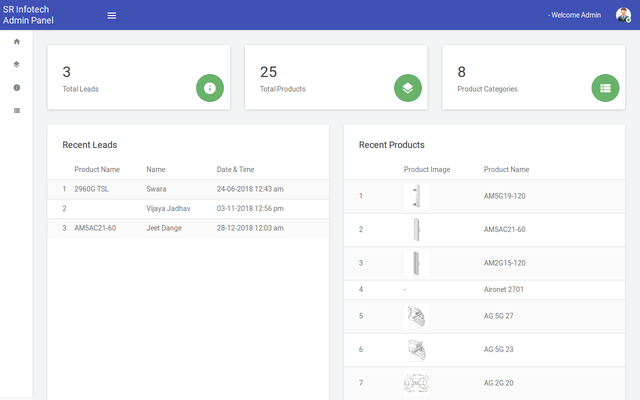Select the AG 5G 23 product name

point(499,349)
